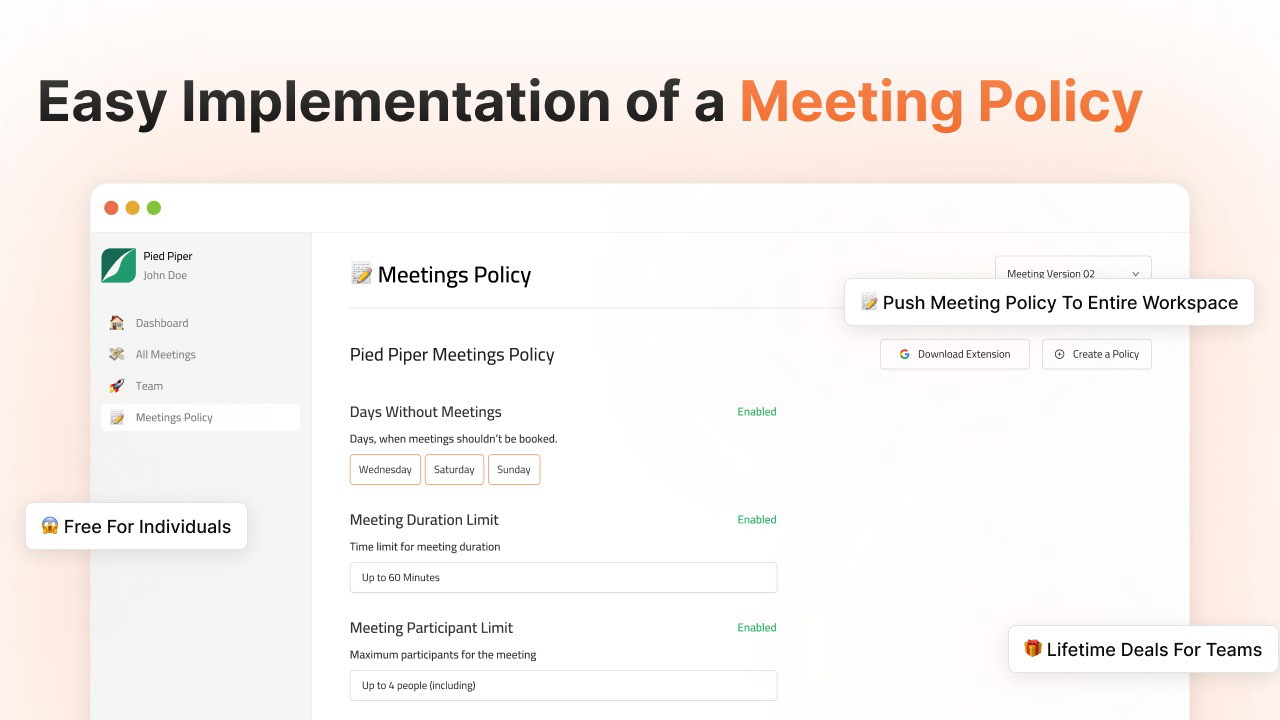Click the Team rocket icon
This screenshot has height=720, width=1280.
point(117,386)
